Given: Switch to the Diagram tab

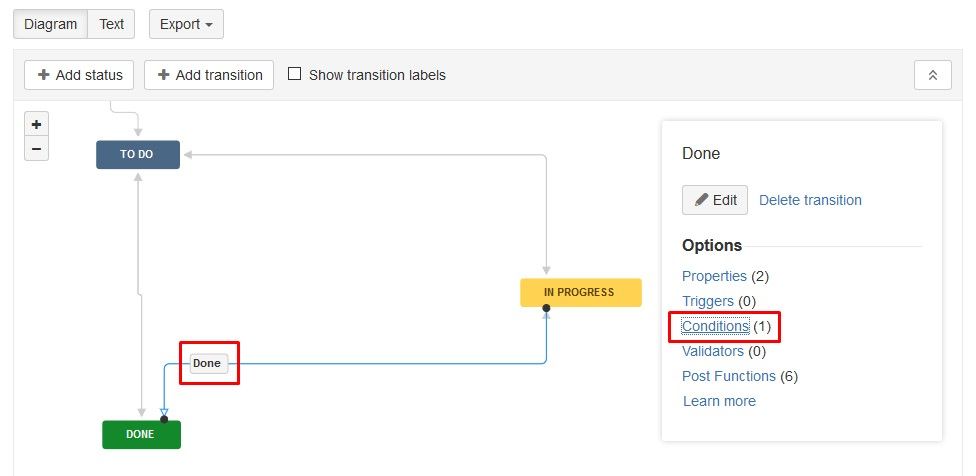Looking at the screenshot, I should 50,24.
